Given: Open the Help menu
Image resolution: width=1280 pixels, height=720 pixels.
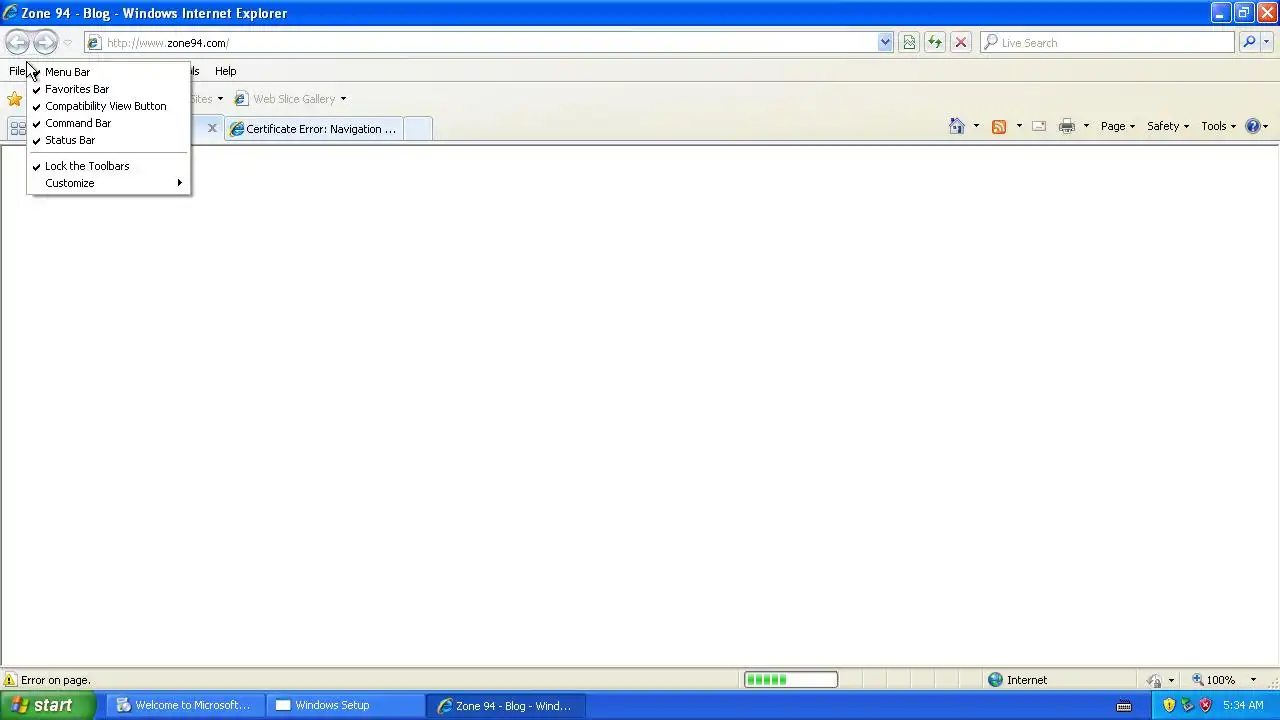Looking at the screenshot, I should point(225,71).
